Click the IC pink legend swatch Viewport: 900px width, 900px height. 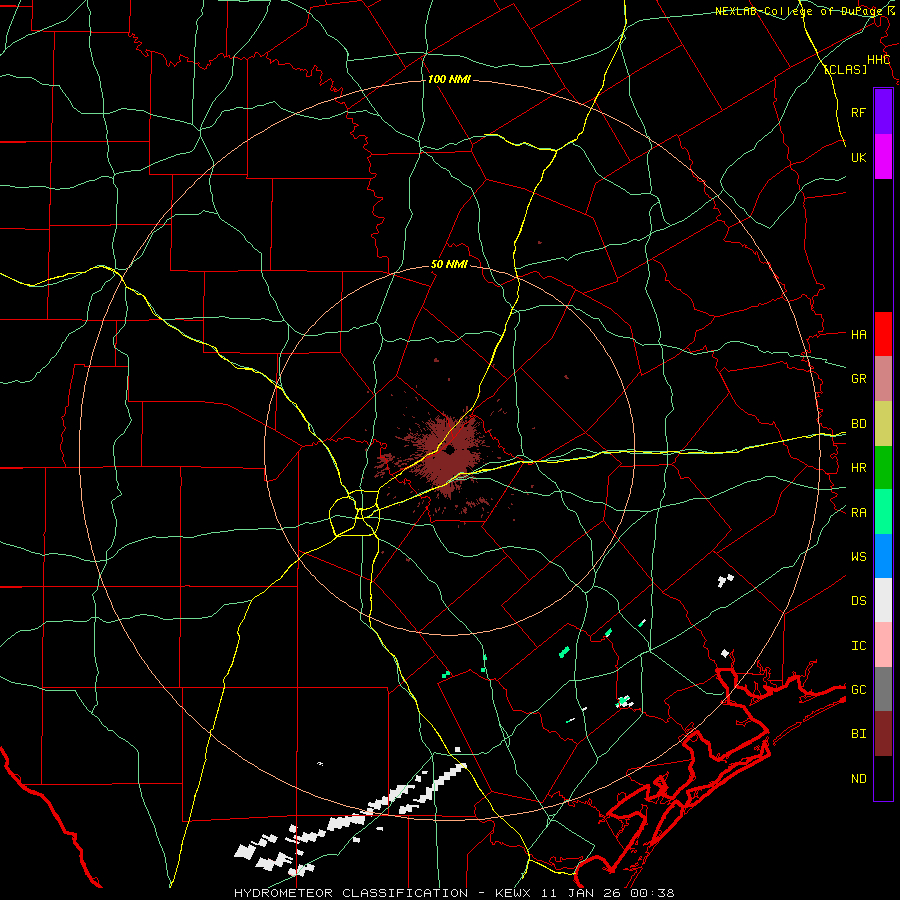click(883, 645)
